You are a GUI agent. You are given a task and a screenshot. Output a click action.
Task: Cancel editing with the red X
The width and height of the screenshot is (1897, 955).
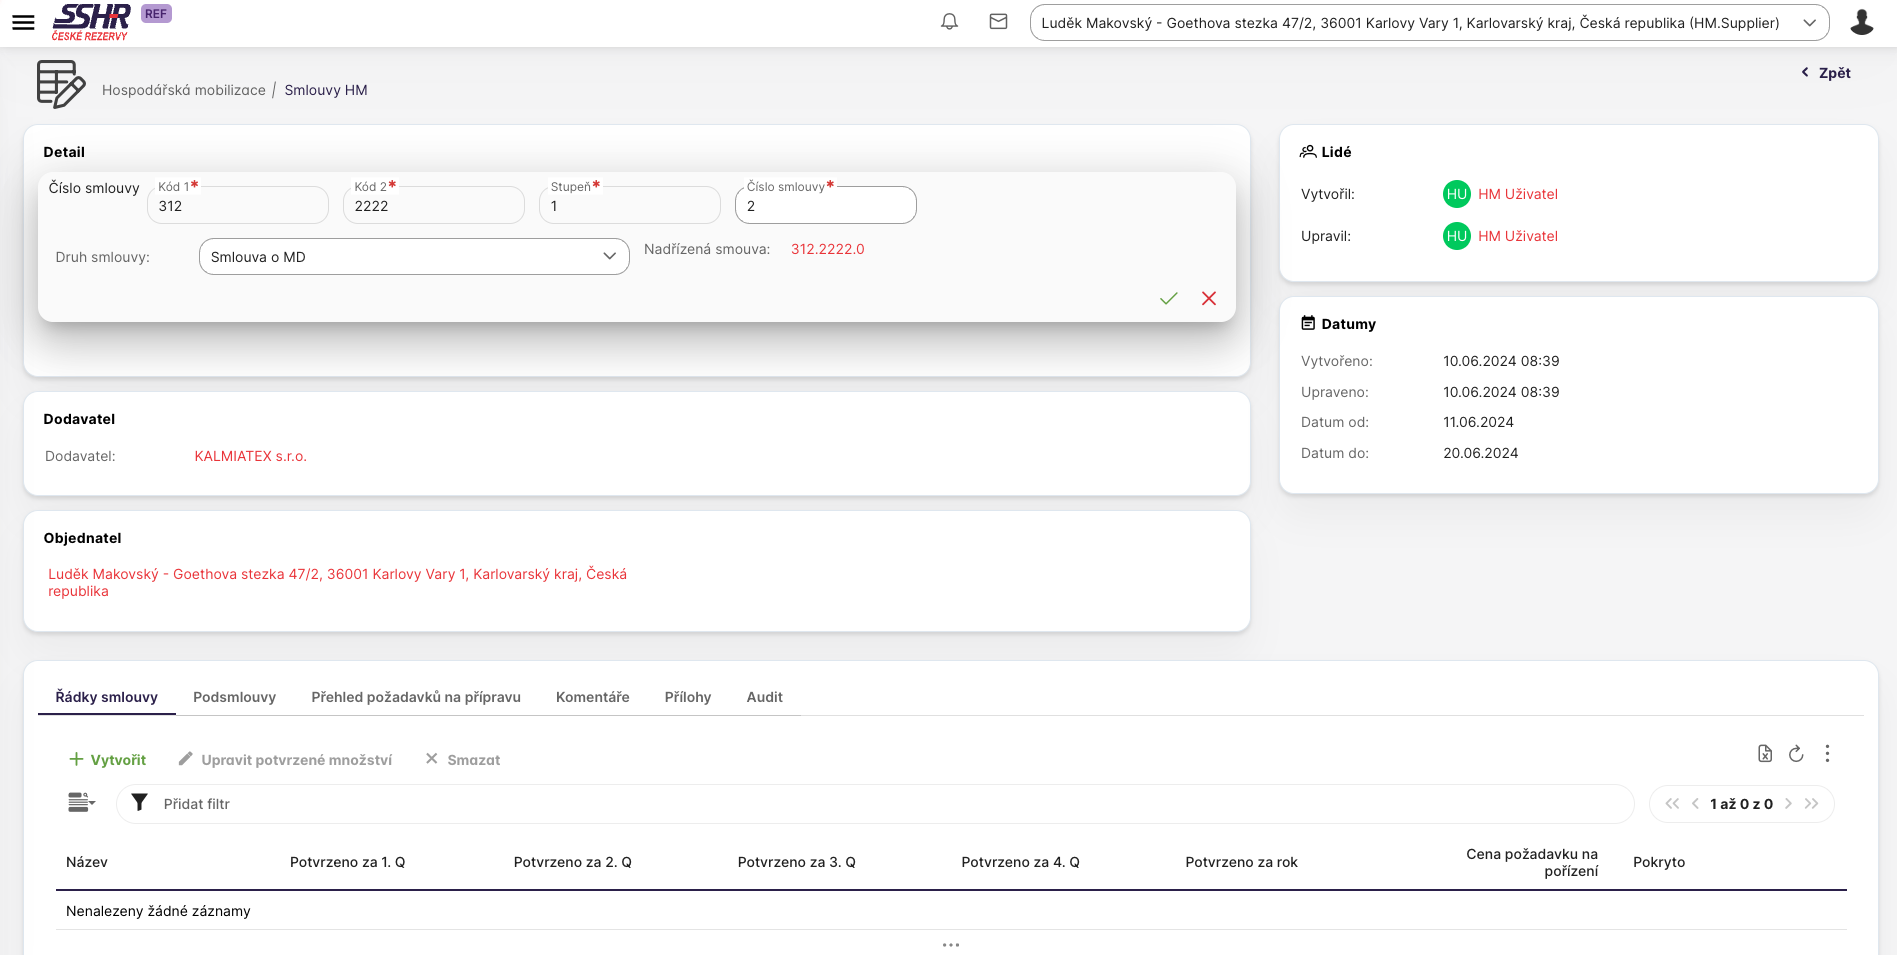pyautogui.click(x=1209, y=298)
